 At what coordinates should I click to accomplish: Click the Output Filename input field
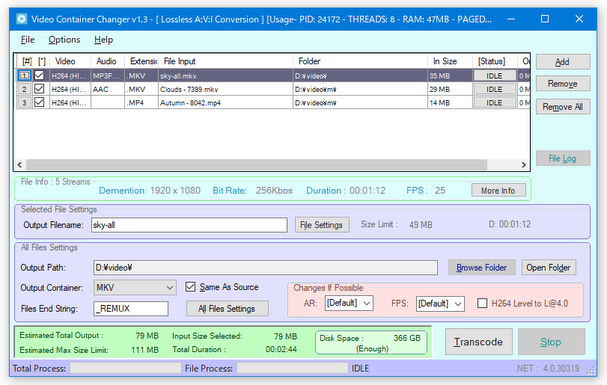(189, 225)
